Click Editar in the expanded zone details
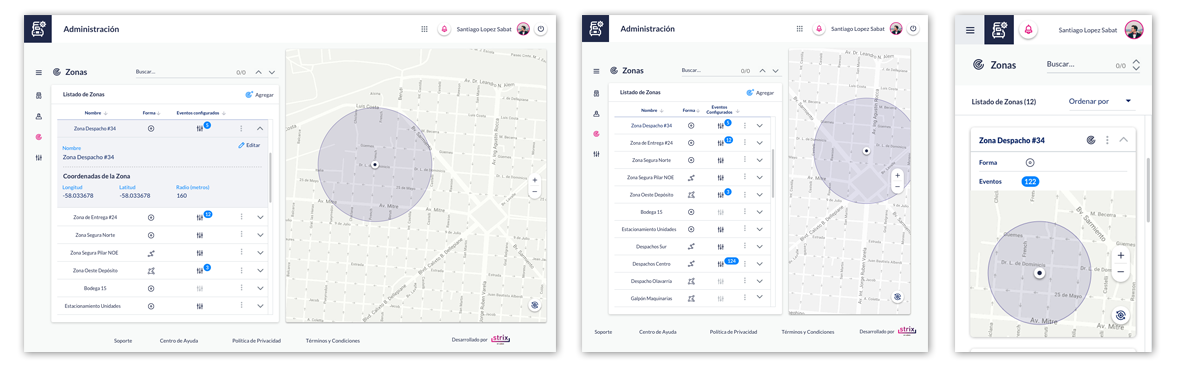This screenshot has width=1182, height=379. click(250, 145)
